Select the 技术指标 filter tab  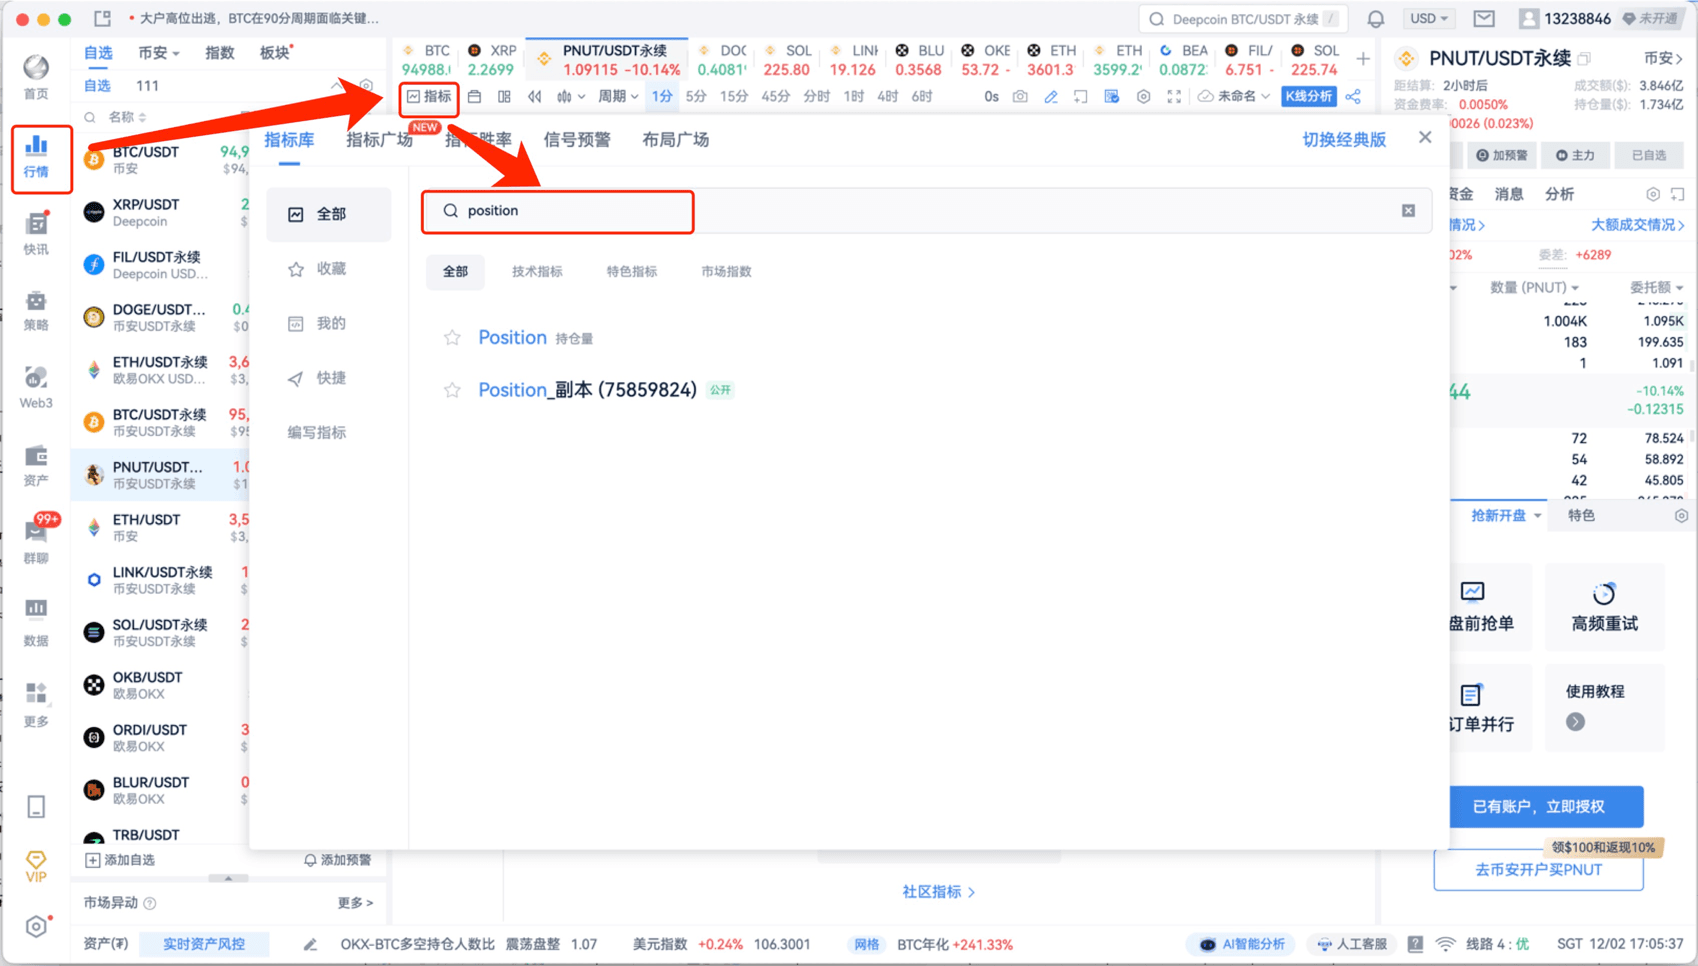click(x=537, y=272)
